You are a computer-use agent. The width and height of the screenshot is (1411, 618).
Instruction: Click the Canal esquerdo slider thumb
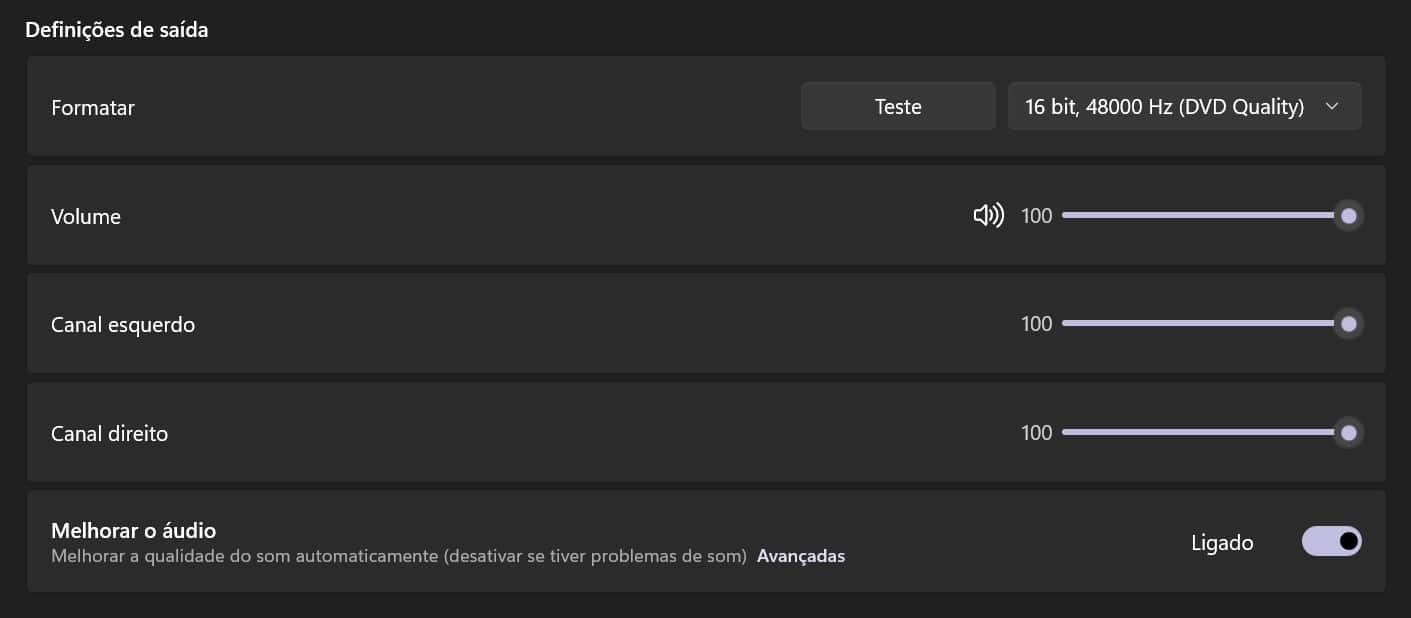(1348, 324)
